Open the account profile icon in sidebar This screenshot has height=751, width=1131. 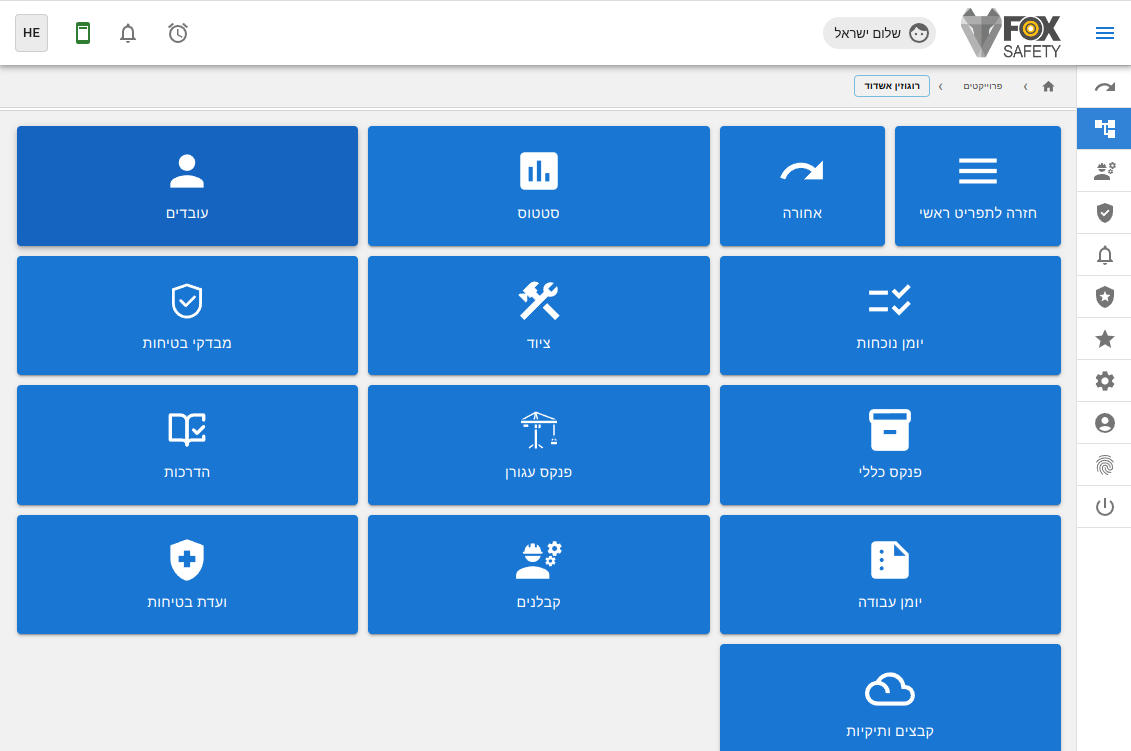tap(1104, 423)
